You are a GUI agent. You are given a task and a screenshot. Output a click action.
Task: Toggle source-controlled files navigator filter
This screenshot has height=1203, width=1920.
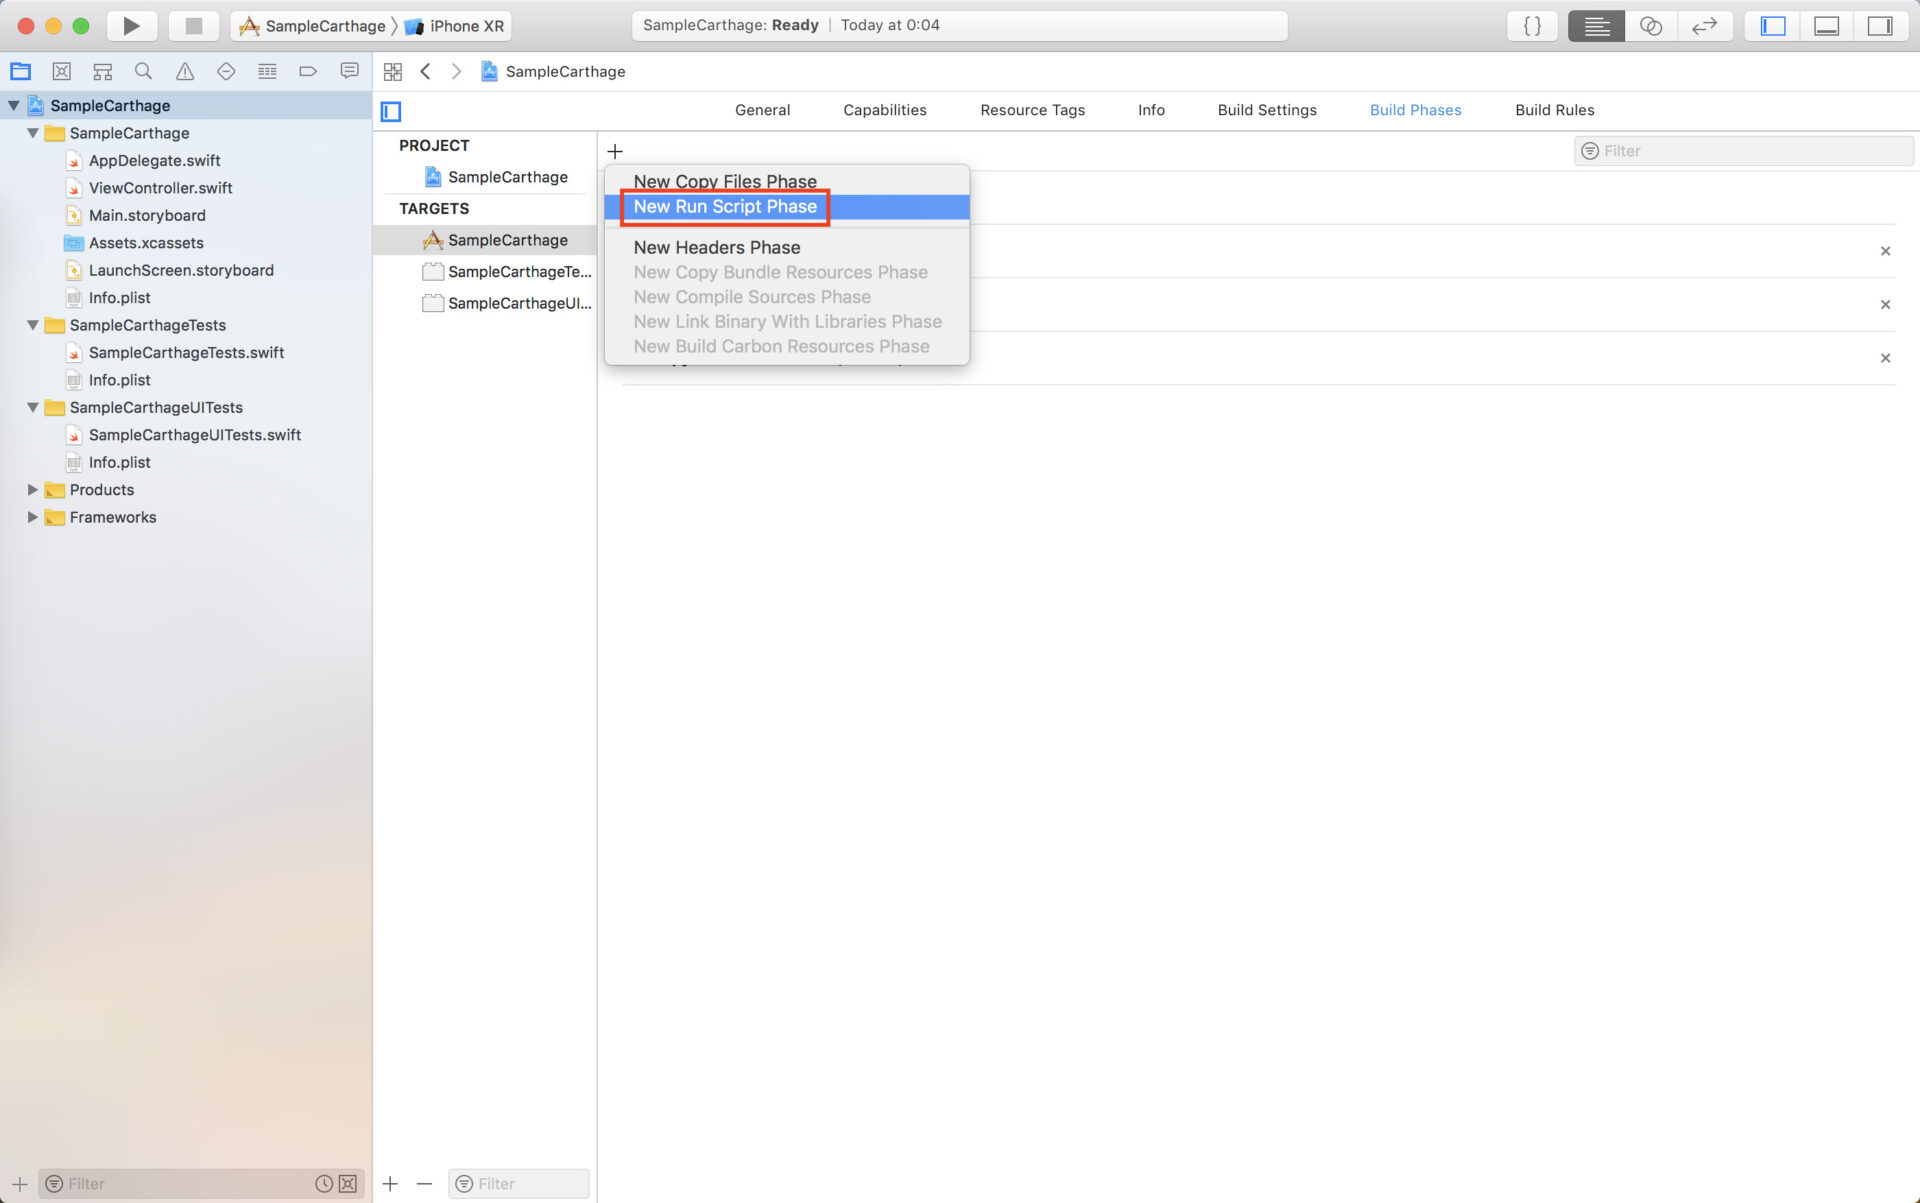click(x=347, y=1183)
